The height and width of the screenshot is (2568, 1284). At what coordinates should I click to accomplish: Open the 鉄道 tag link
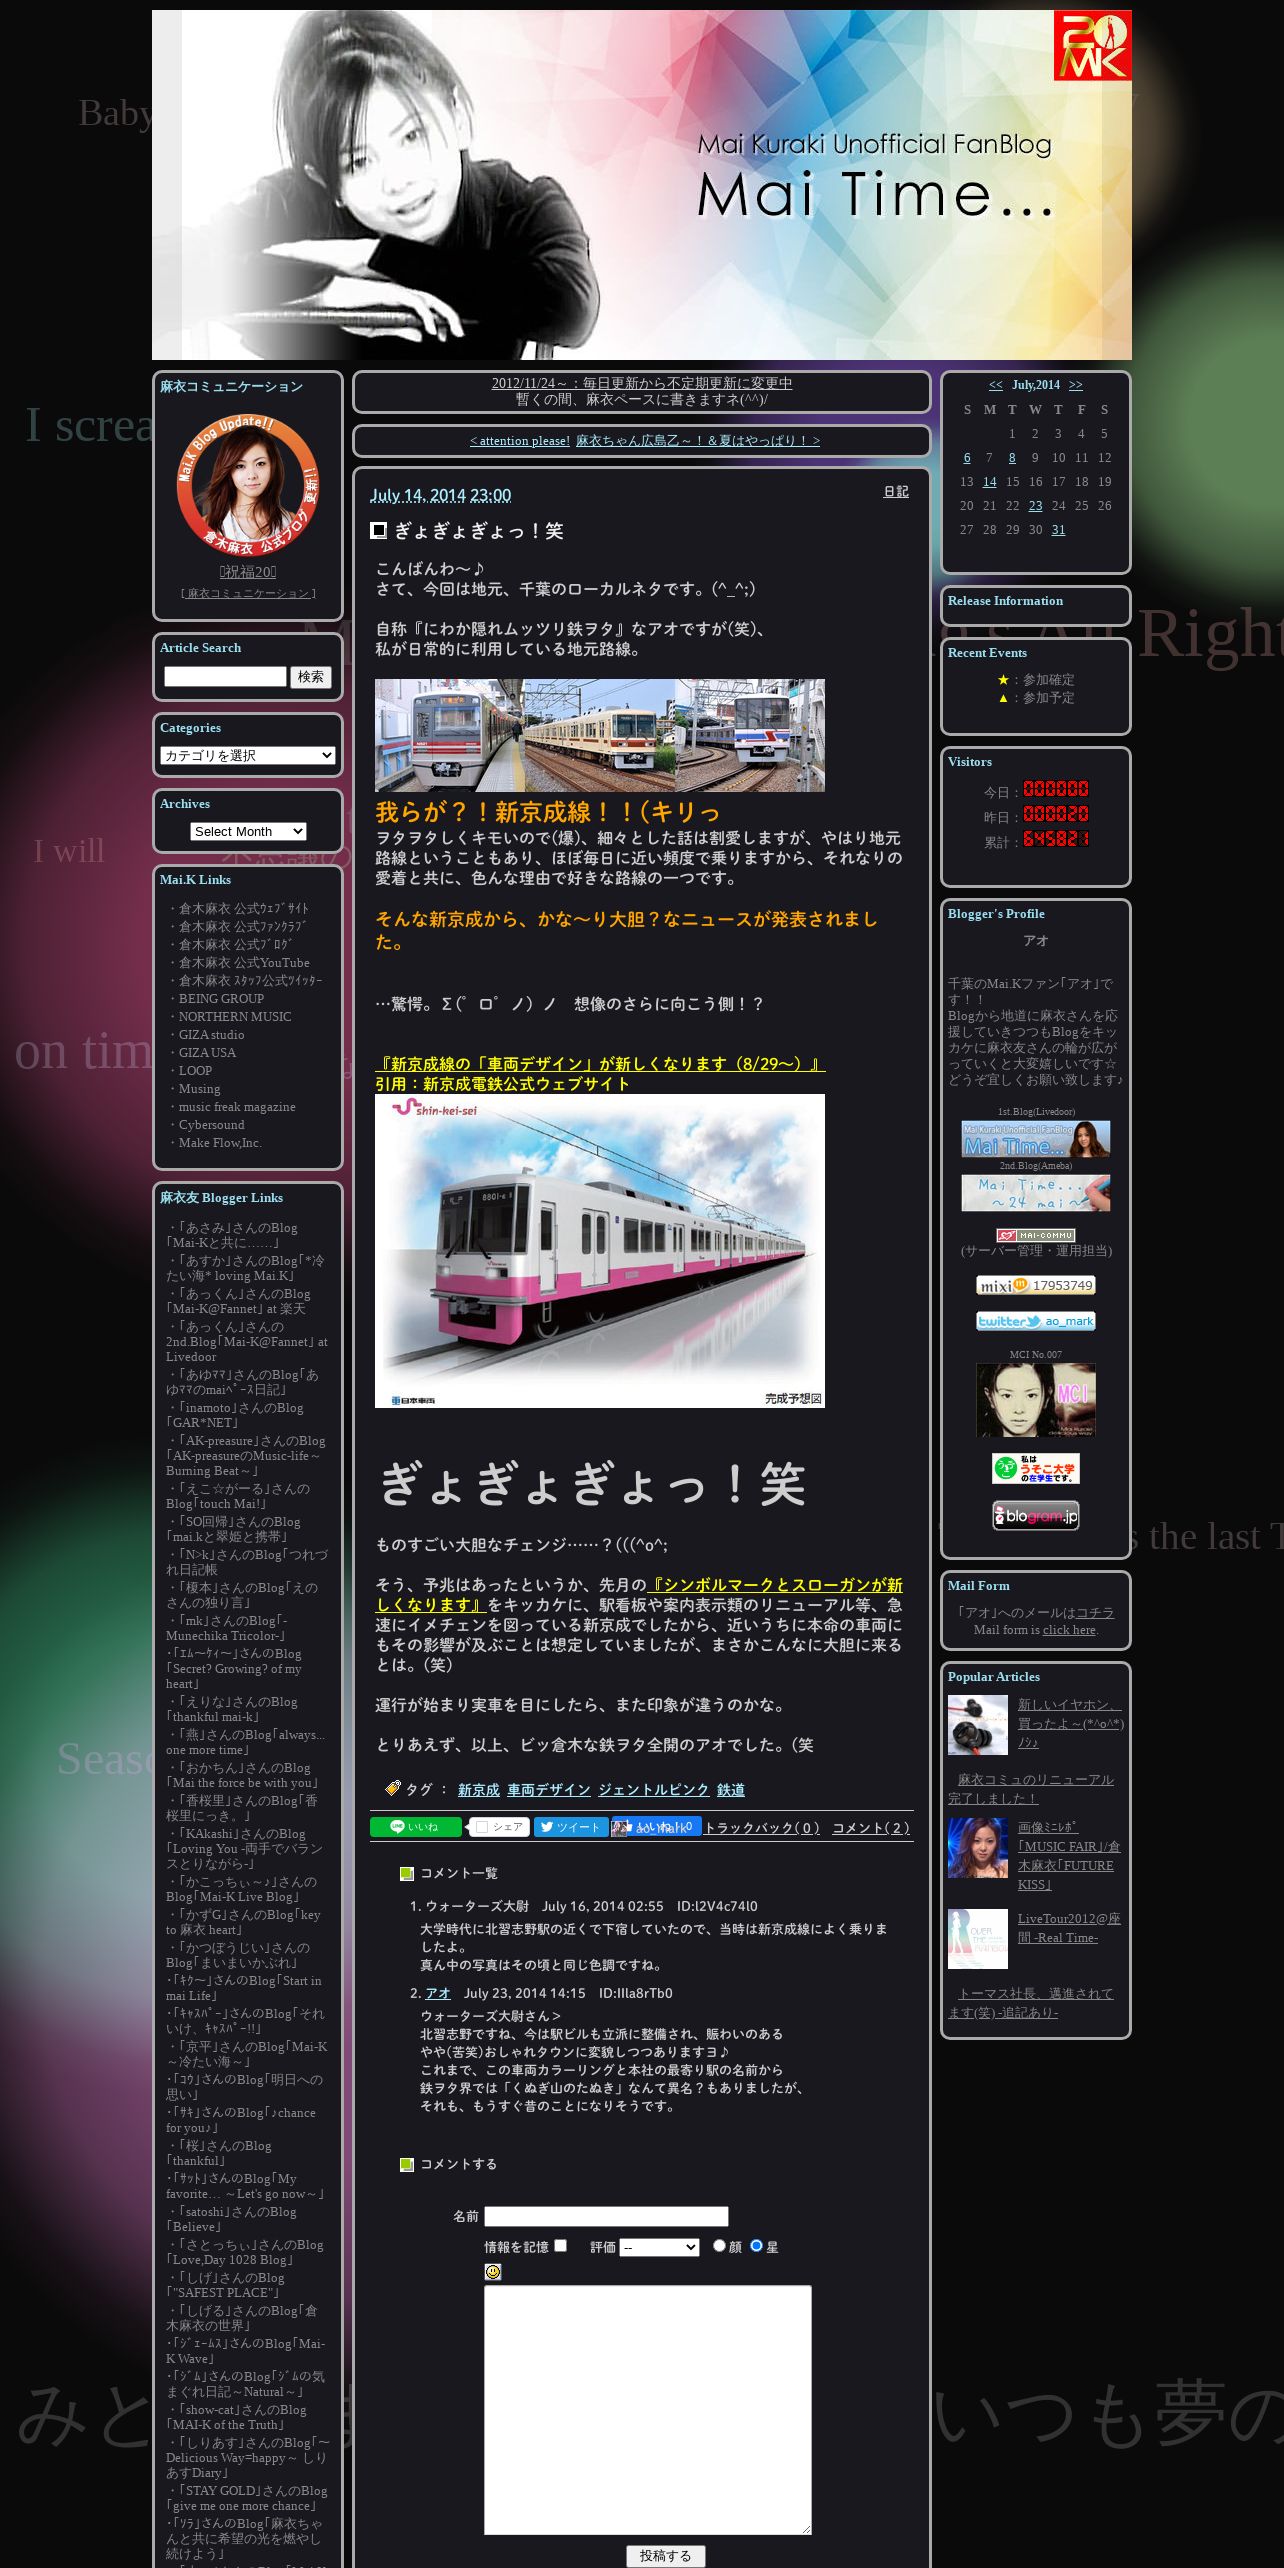[x=731, y=1790]
